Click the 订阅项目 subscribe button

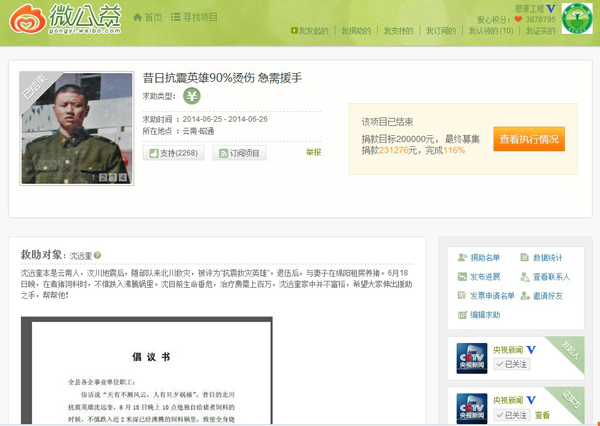tap(239, 153)
